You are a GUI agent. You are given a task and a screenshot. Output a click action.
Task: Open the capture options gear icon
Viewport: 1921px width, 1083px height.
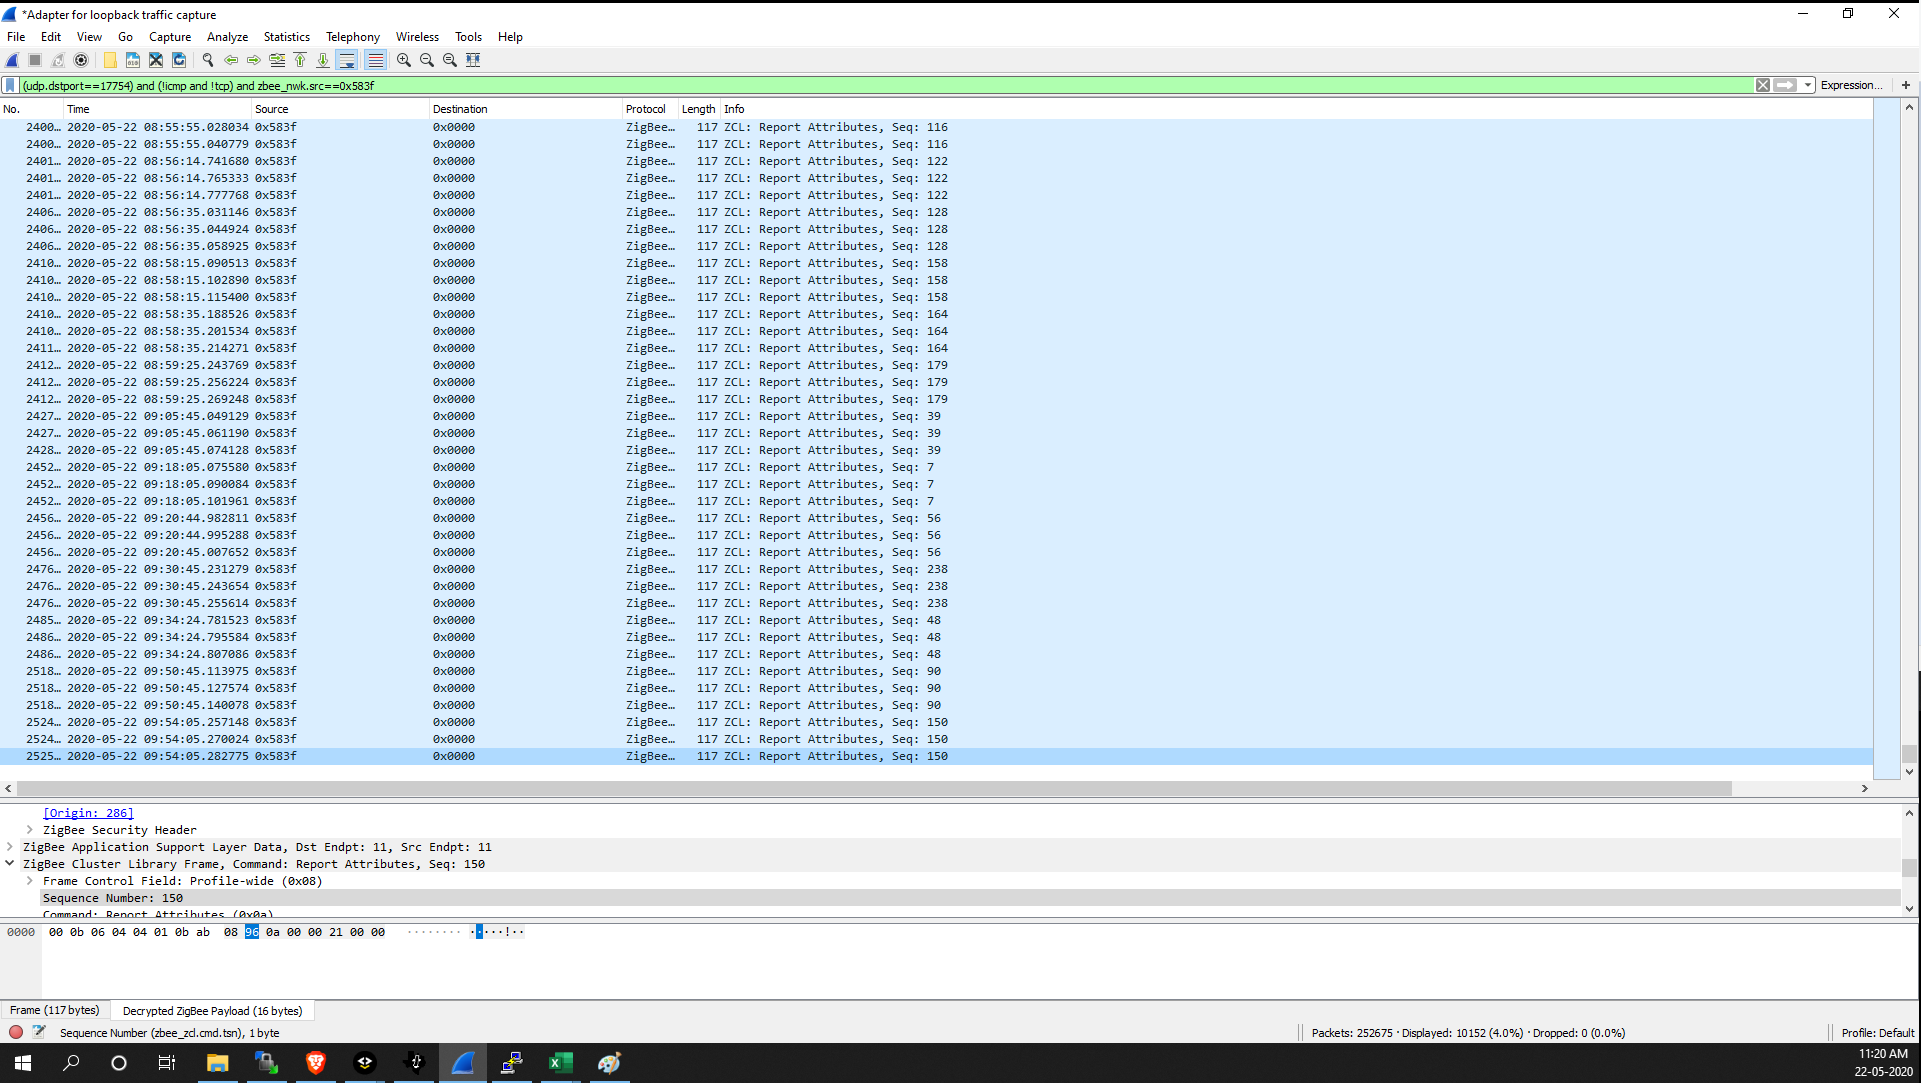click(81, 60)
